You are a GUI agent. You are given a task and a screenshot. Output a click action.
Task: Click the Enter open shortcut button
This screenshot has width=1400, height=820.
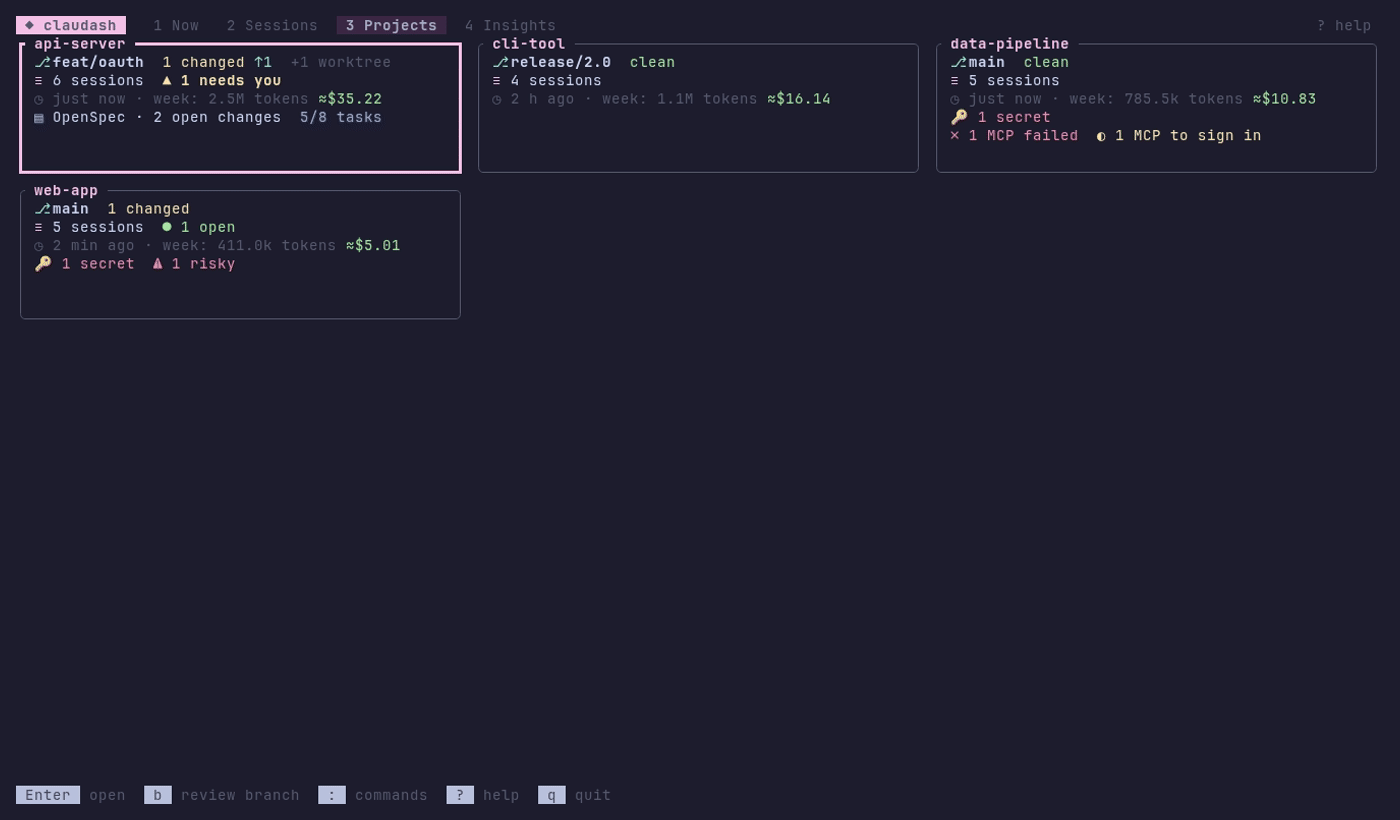click(x=48, y=796)
